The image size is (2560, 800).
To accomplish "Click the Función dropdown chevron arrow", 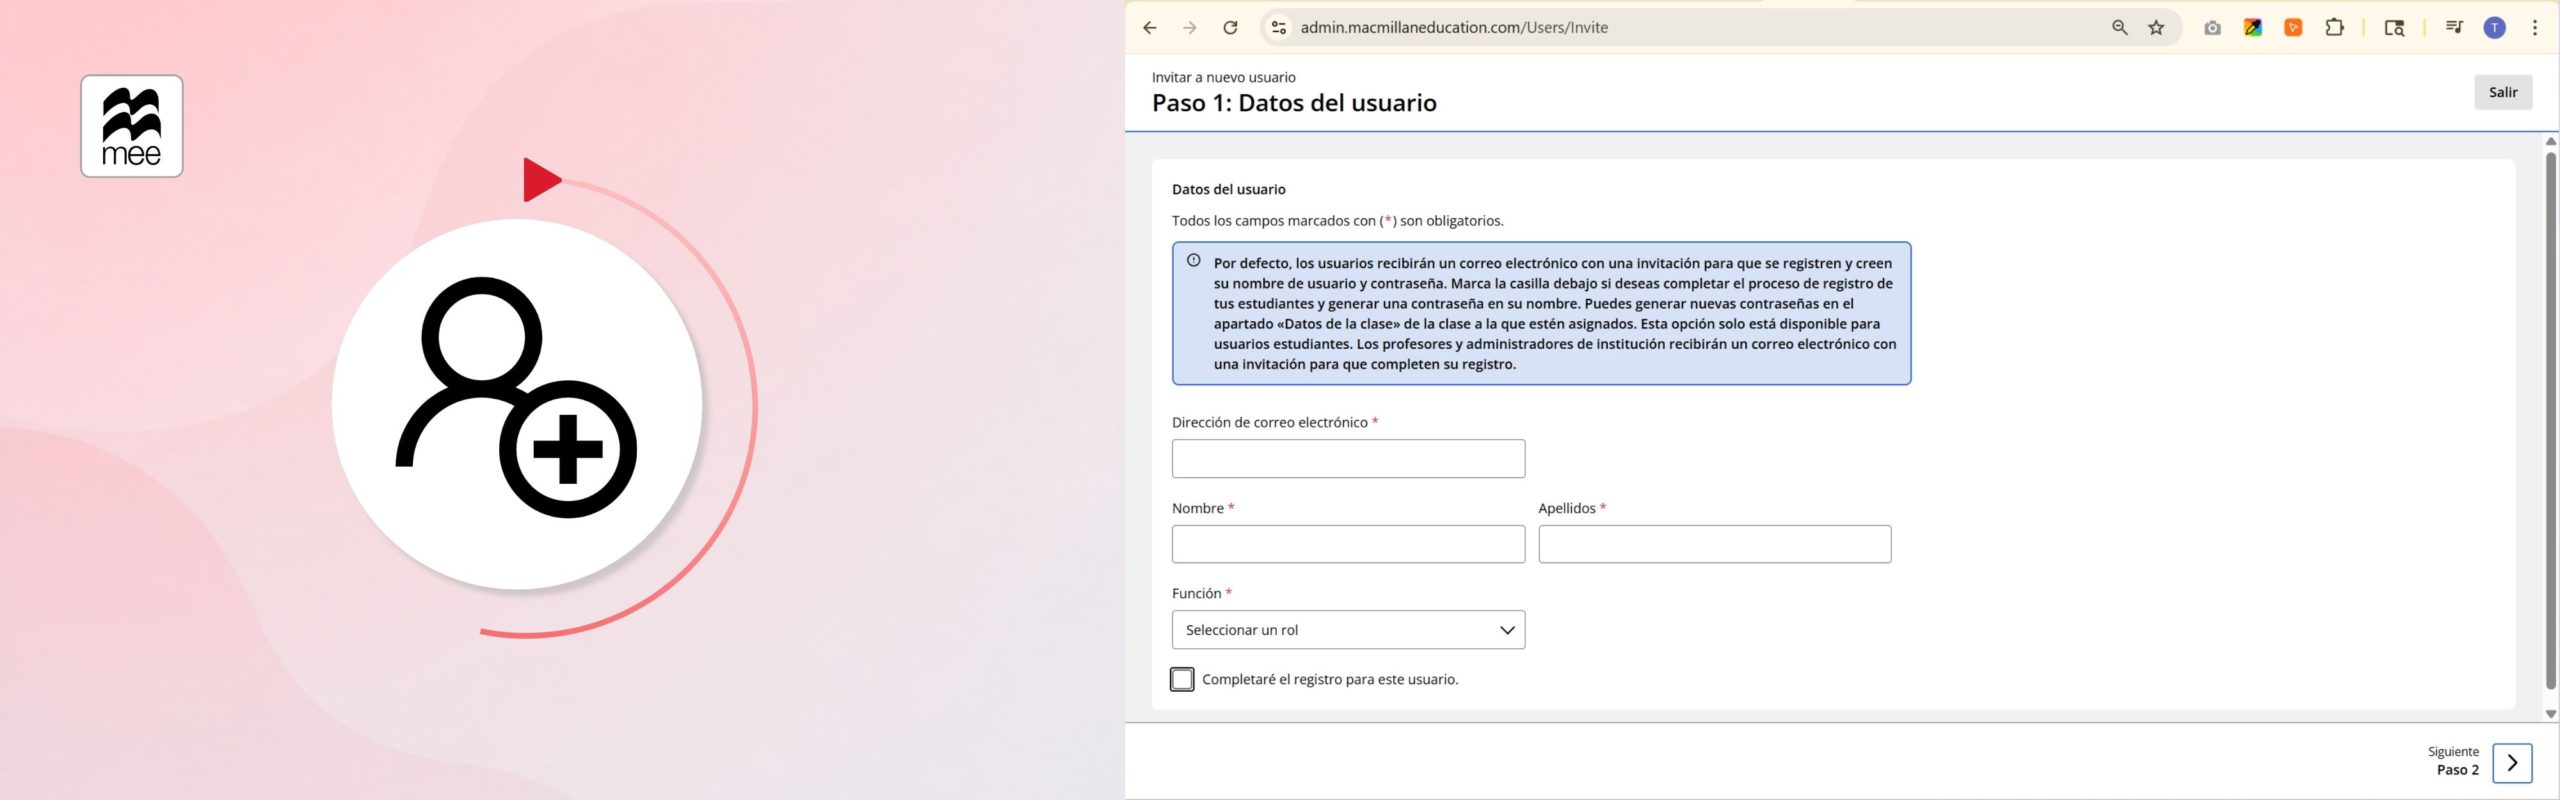I will [1507, 630].
